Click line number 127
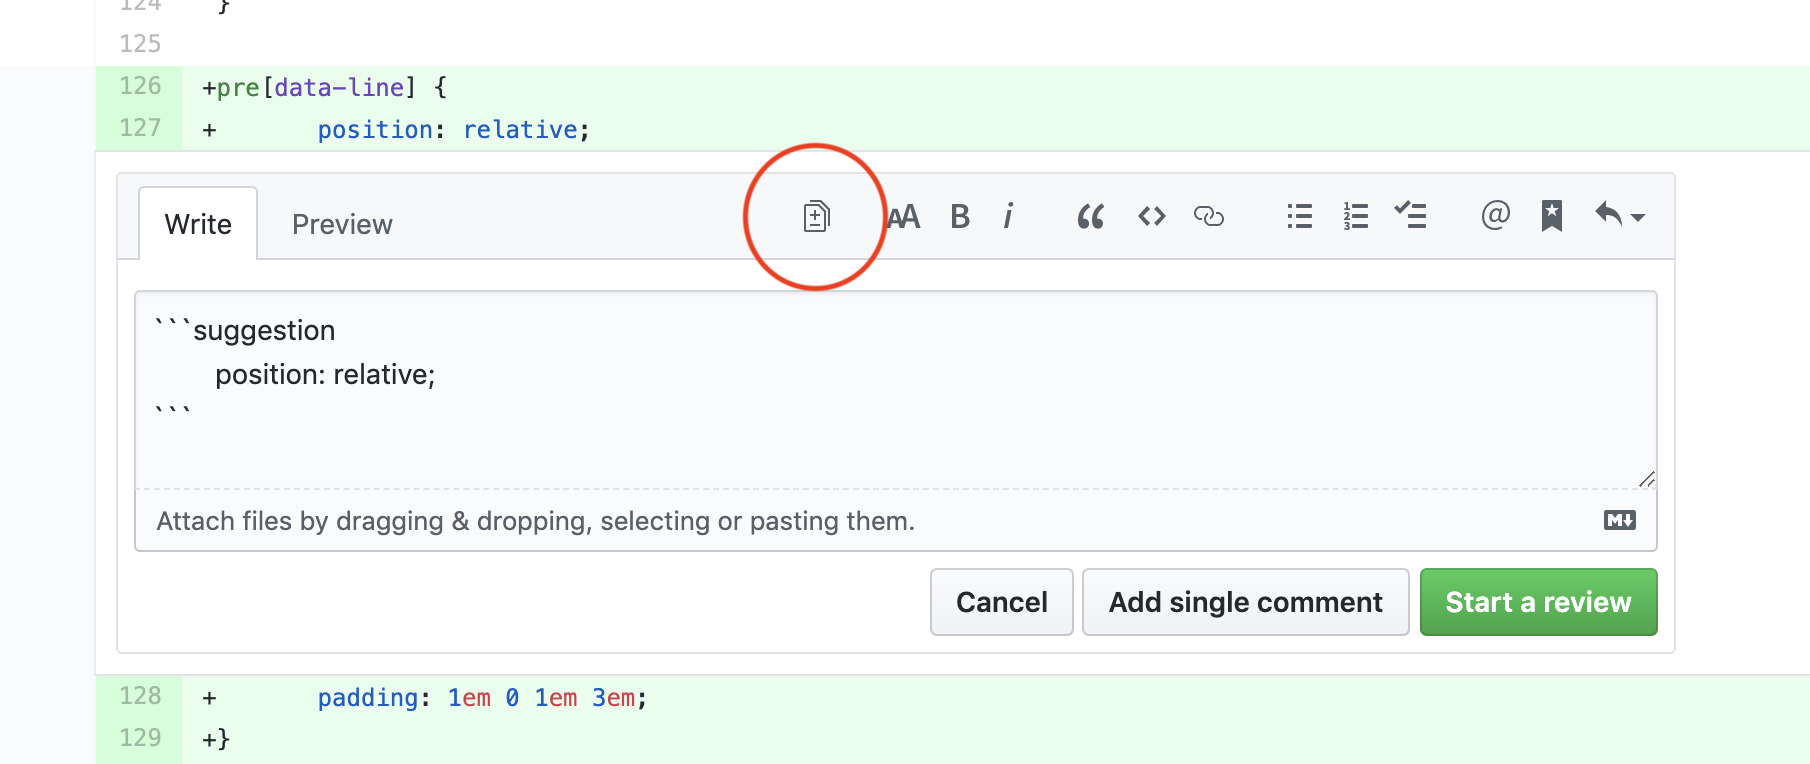This screenshot has width=1810, height=764. 140,128
